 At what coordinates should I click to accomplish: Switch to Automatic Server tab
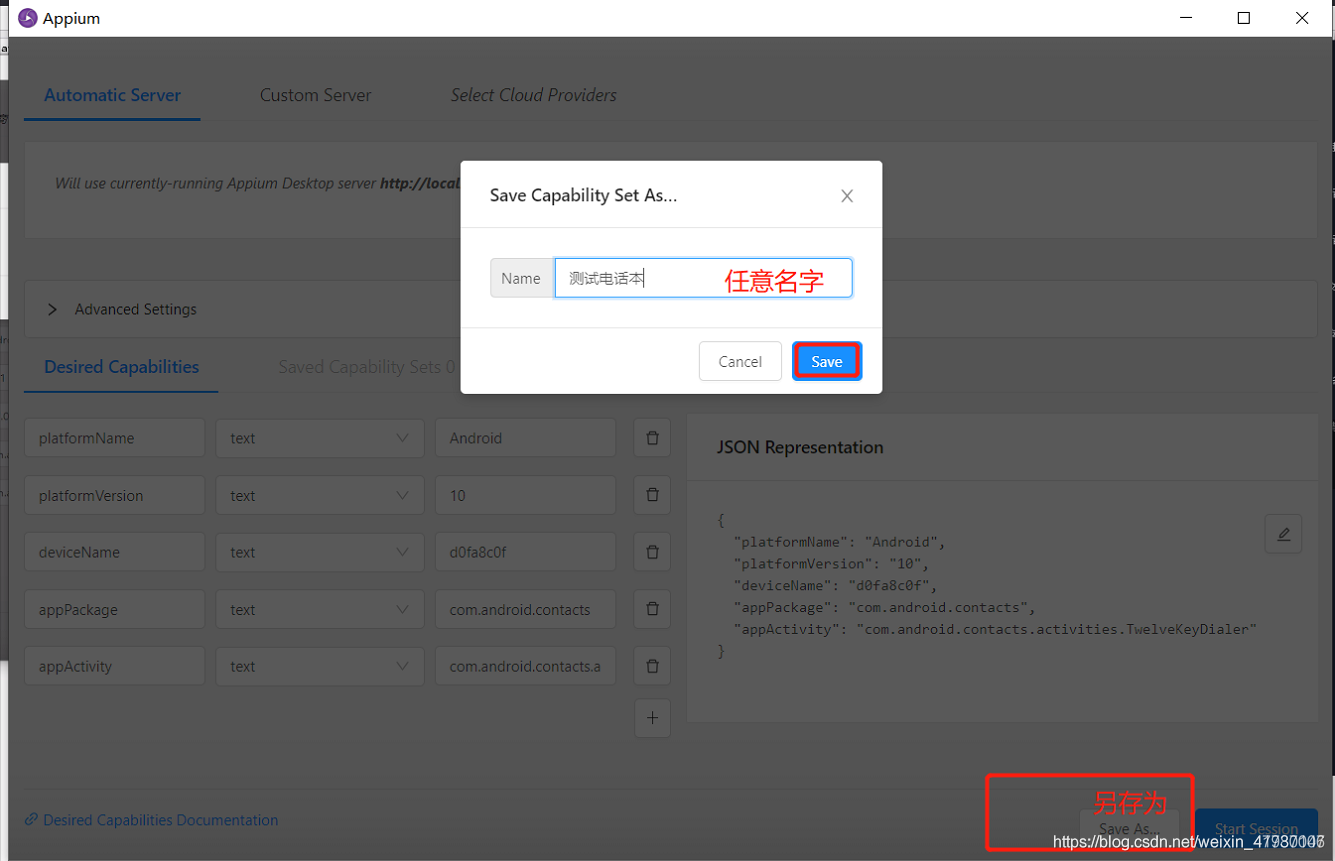112,95
